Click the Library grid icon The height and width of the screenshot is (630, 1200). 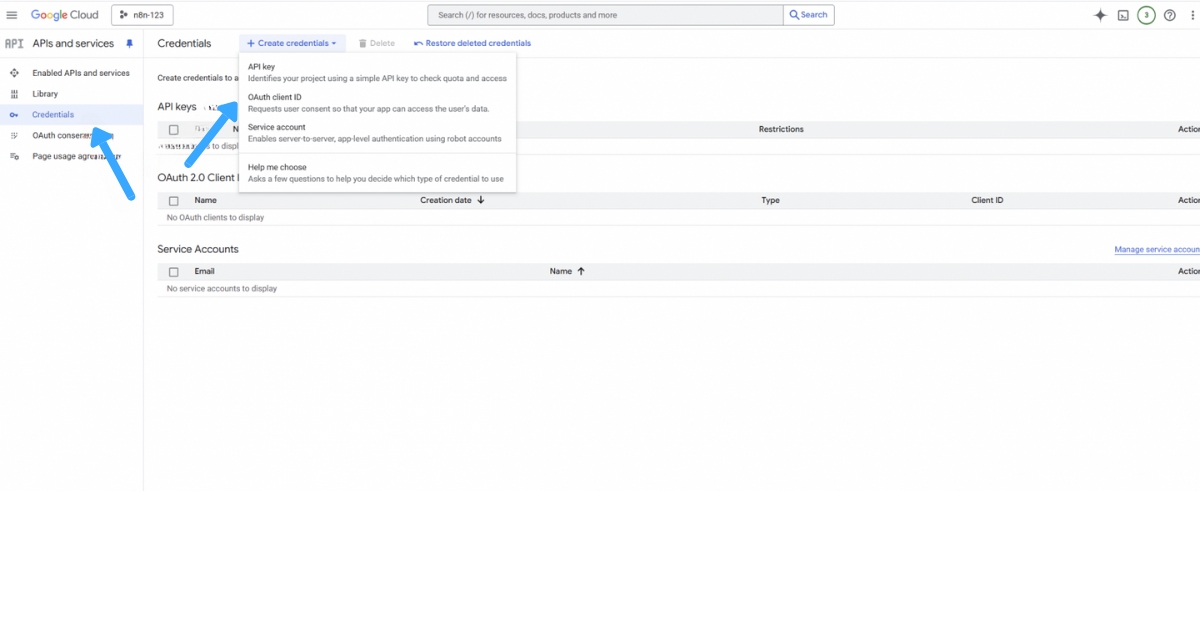pyautogui.click(x=14, y=93)
